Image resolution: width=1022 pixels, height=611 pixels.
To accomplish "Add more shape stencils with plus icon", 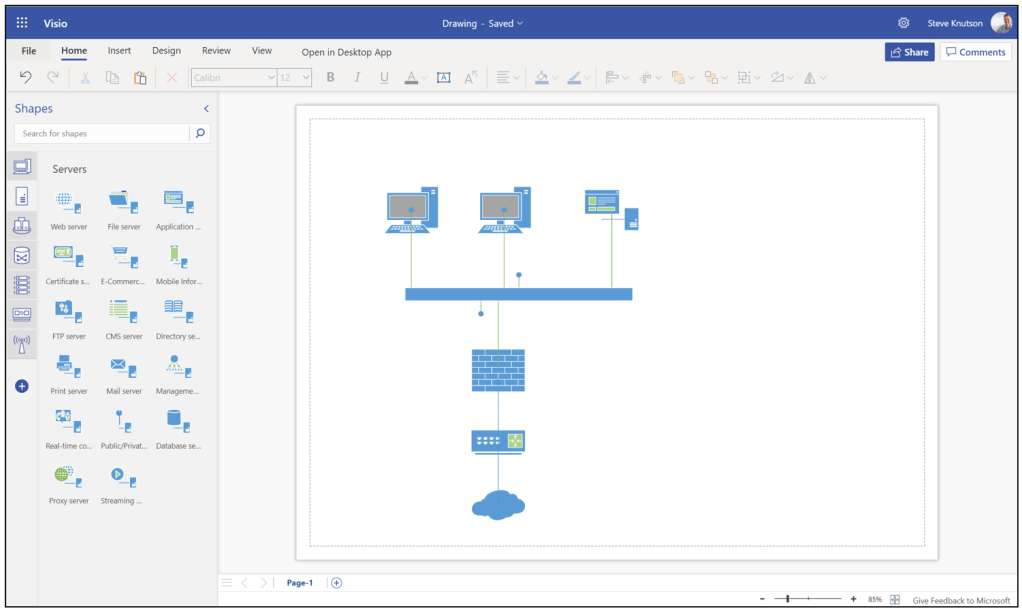I will click(22, 386).
